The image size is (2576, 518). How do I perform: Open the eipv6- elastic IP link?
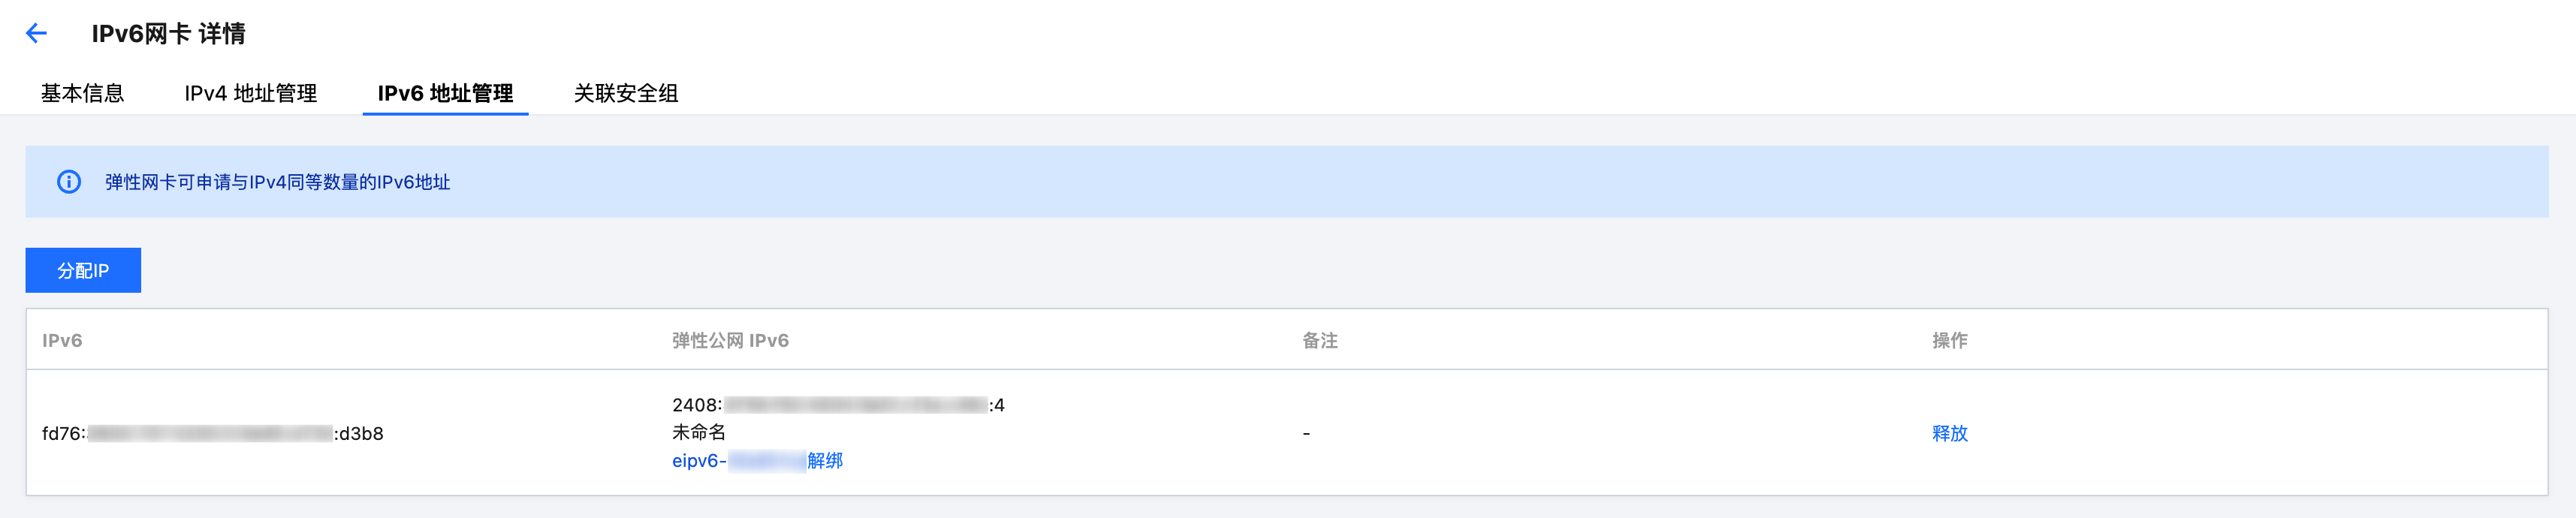[x=739, y=460]
